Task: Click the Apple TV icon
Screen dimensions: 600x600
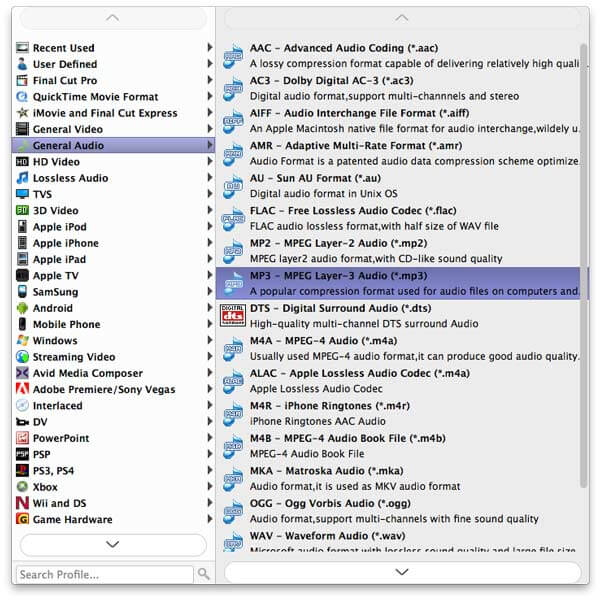Action: tap(22, 276)
